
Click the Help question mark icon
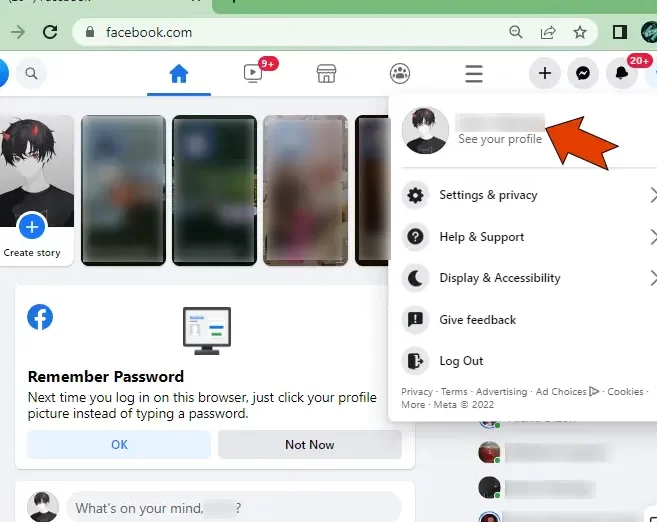point(415,237)
